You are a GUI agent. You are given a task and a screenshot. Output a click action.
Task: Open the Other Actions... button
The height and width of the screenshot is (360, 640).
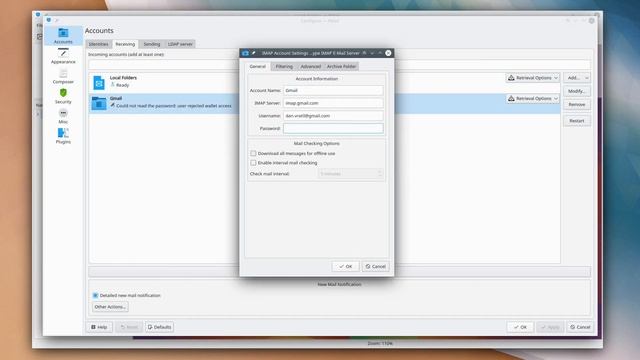(x=110, y=307)
